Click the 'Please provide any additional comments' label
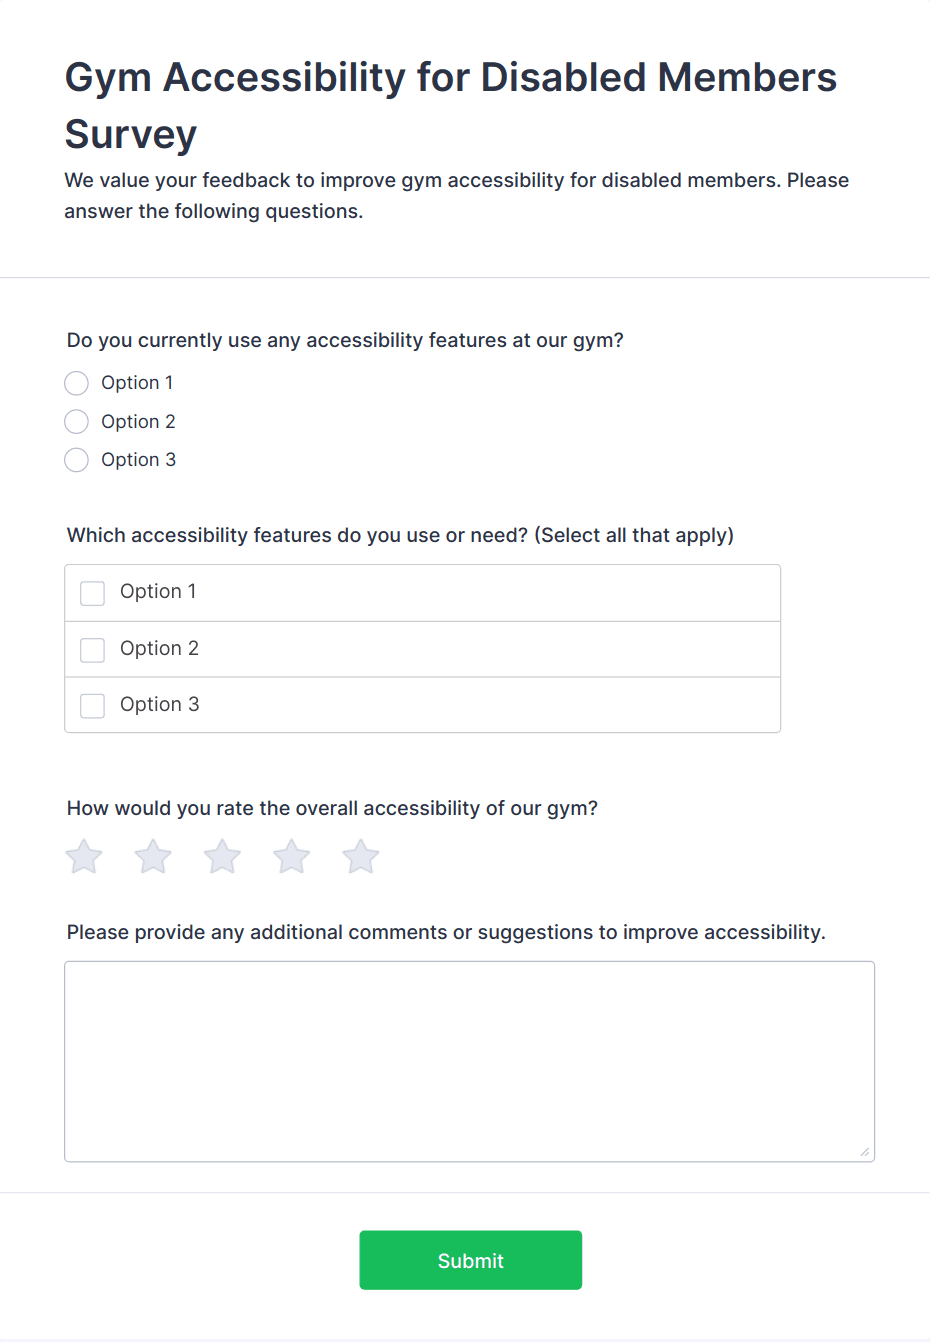930x1342 pixels. coord(446,932)
